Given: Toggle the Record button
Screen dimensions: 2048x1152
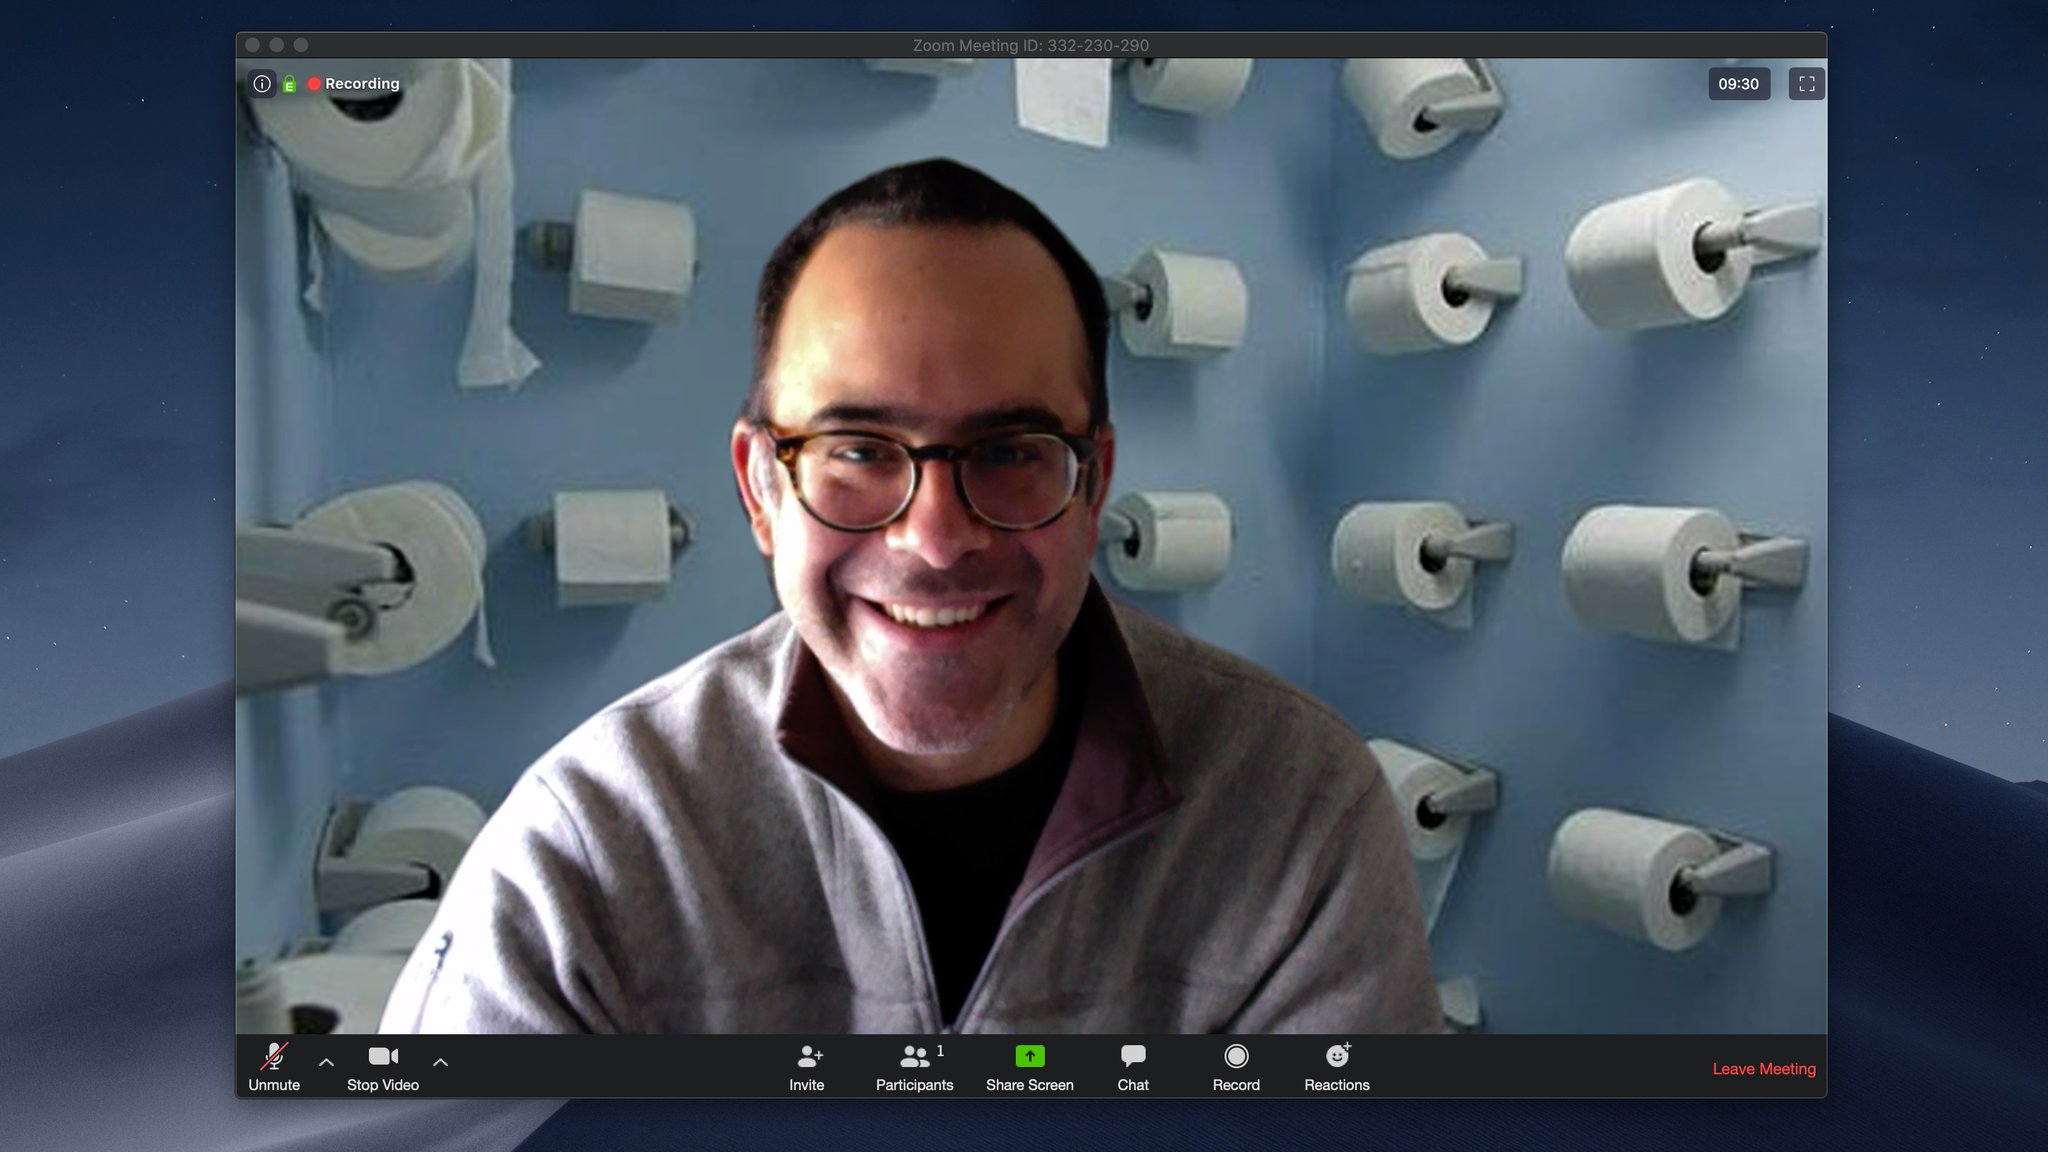Looking at the screenshot, I should 1236,1067.
